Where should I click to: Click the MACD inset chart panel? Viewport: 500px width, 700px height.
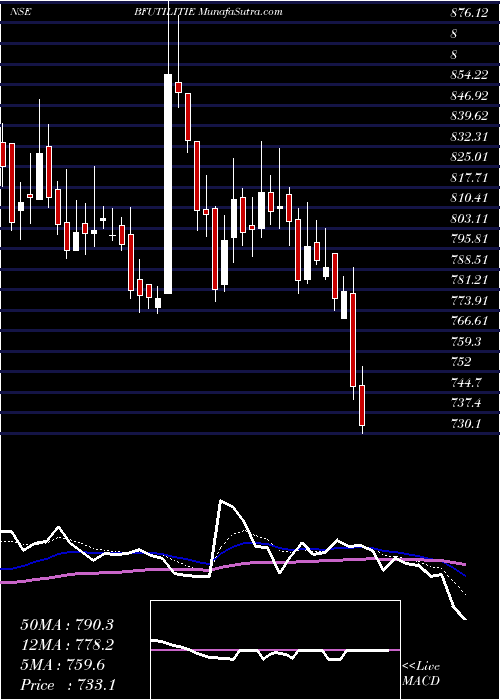[275, 650]
